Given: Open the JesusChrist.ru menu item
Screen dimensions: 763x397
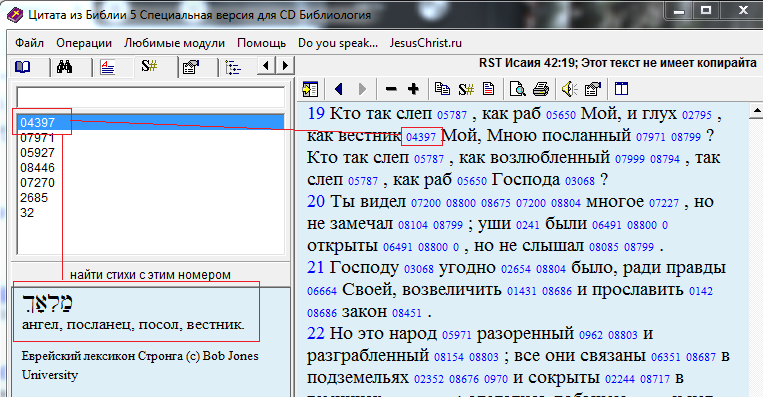Looking at the screenshot, I should (425, 43).
